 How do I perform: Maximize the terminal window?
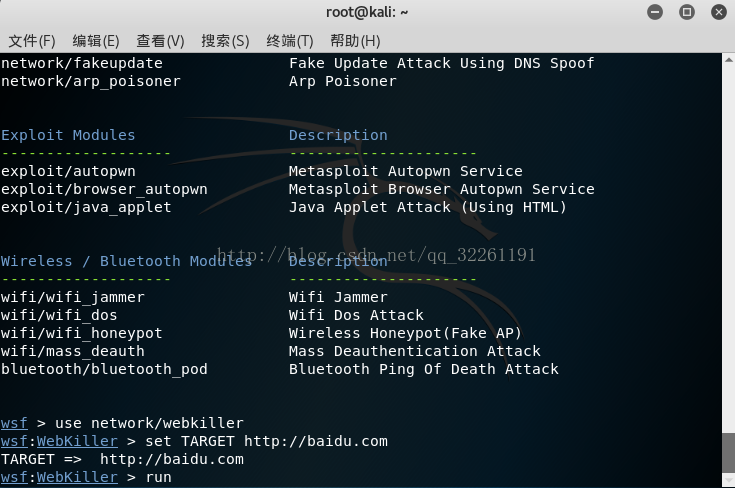click(687, 12)
